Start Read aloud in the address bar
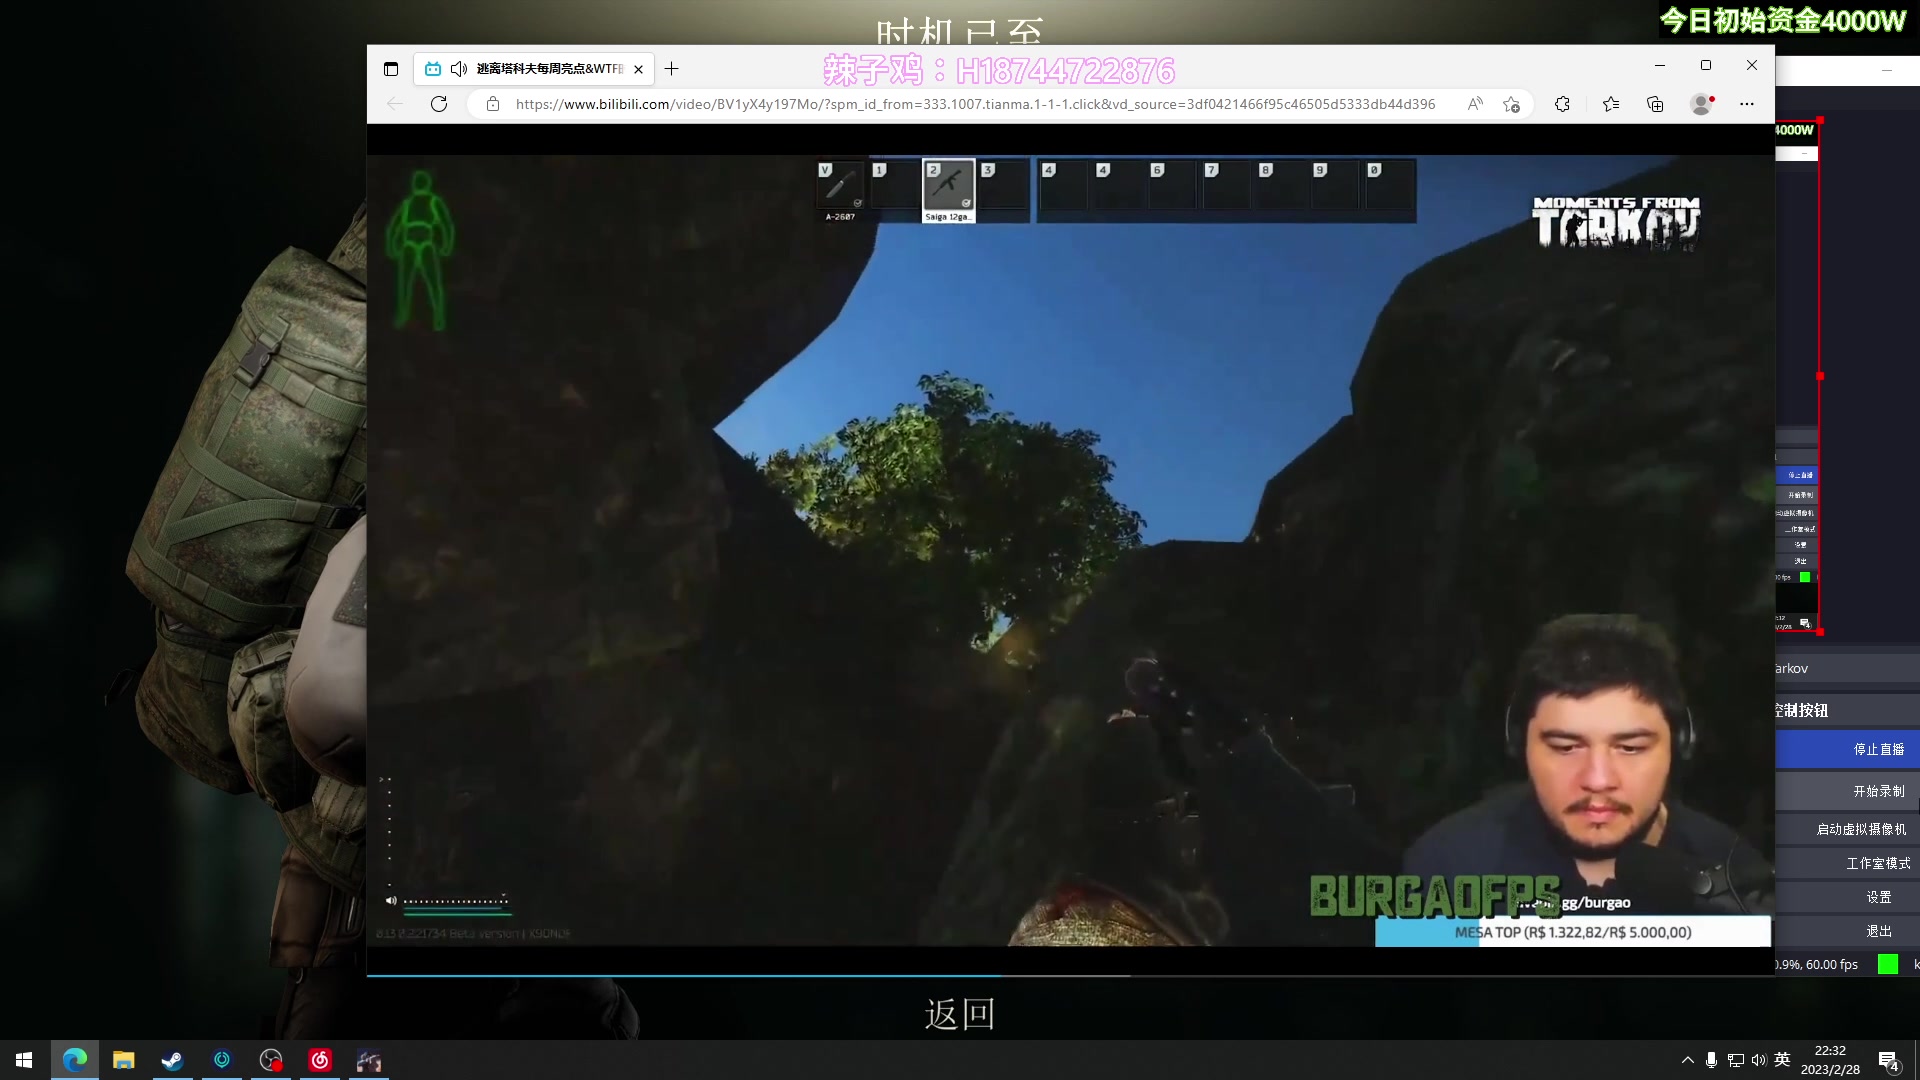This screenshot has width=1920, height=1080. coord(1475,104)
